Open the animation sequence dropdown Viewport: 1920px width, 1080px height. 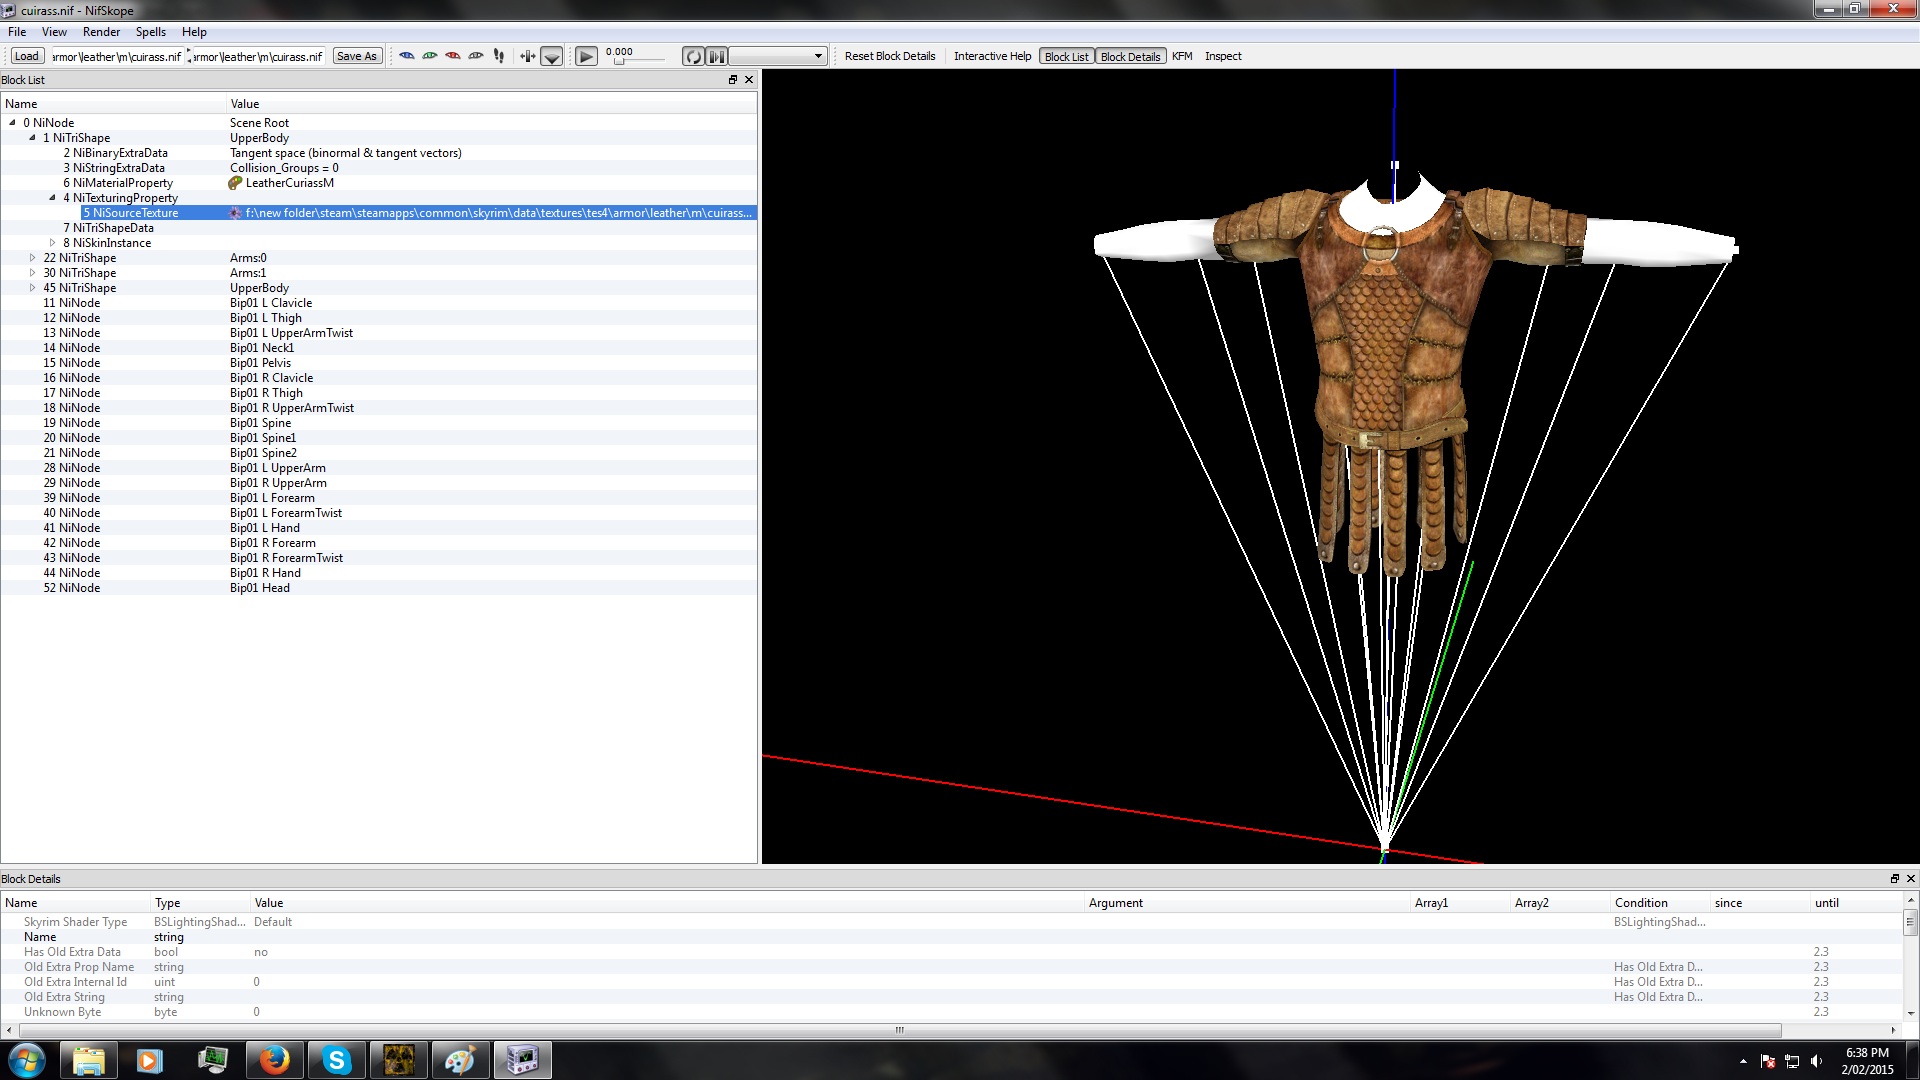[x=778, y=56]
